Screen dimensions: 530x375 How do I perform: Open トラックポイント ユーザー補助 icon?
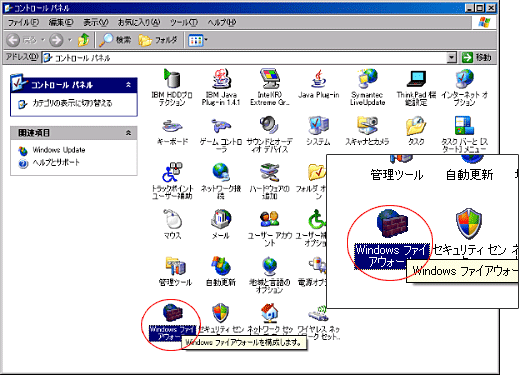pos(172,172)
